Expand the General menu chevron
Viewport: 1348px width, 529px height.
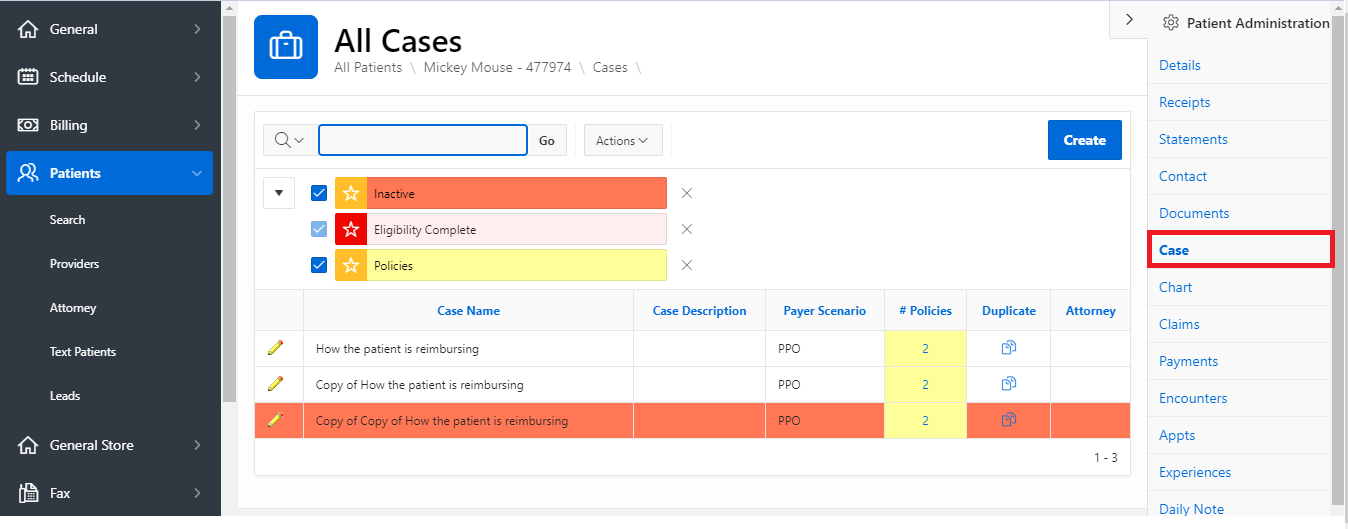197,29
